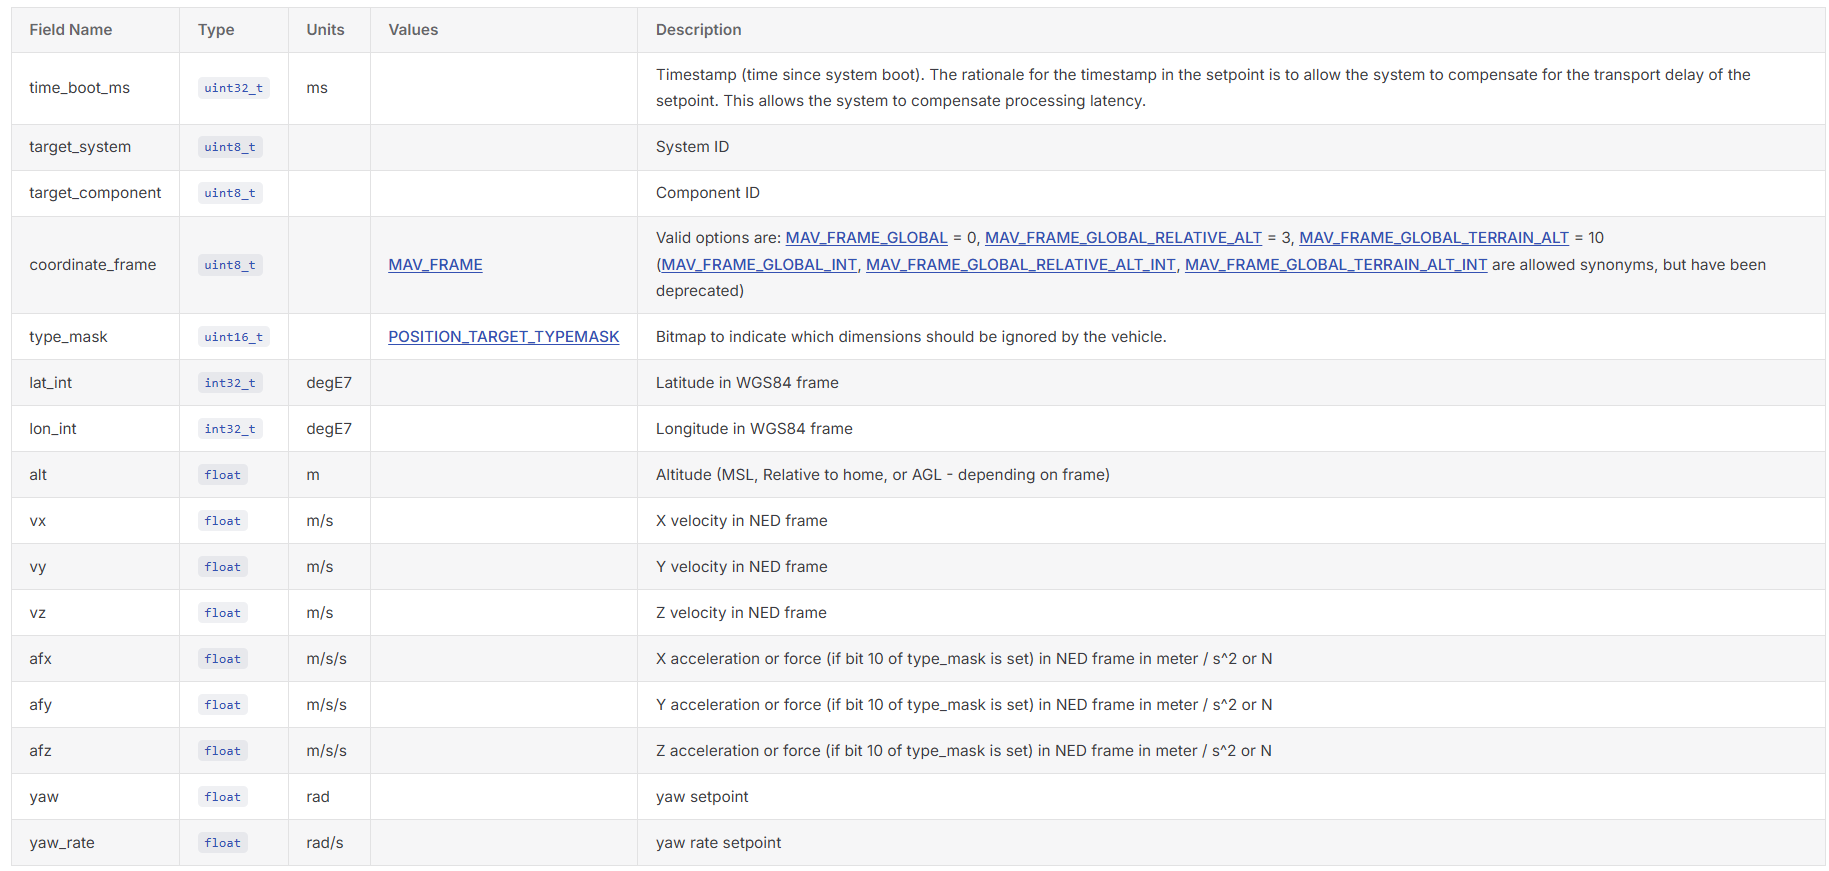Click the yaw_rate field name
Image resolution: width=1829 pixels, height=871 pixels.
[x=62, y=843]
